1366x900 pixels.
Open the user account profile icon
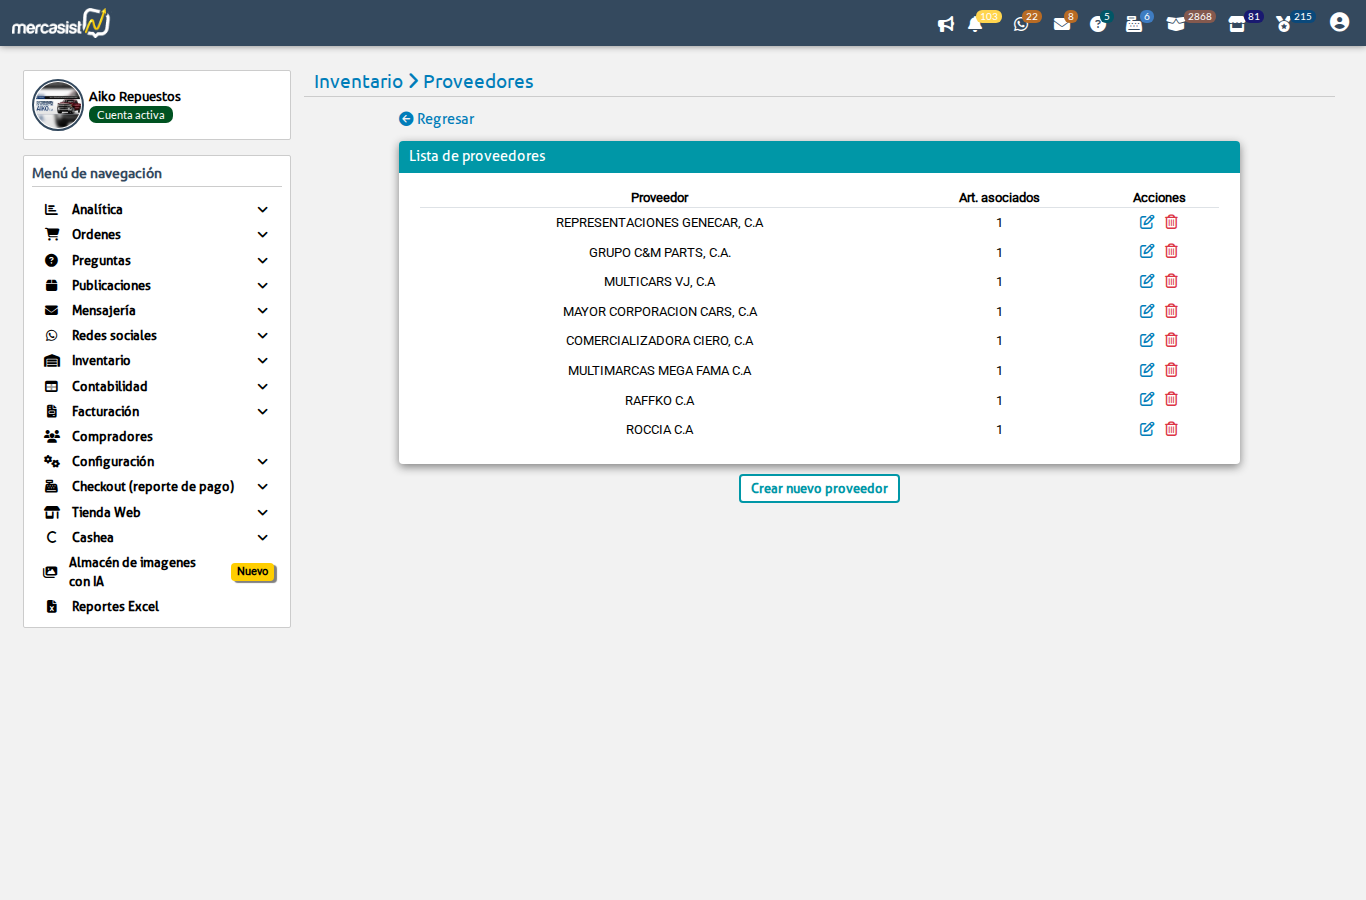tap(1339, 22)
